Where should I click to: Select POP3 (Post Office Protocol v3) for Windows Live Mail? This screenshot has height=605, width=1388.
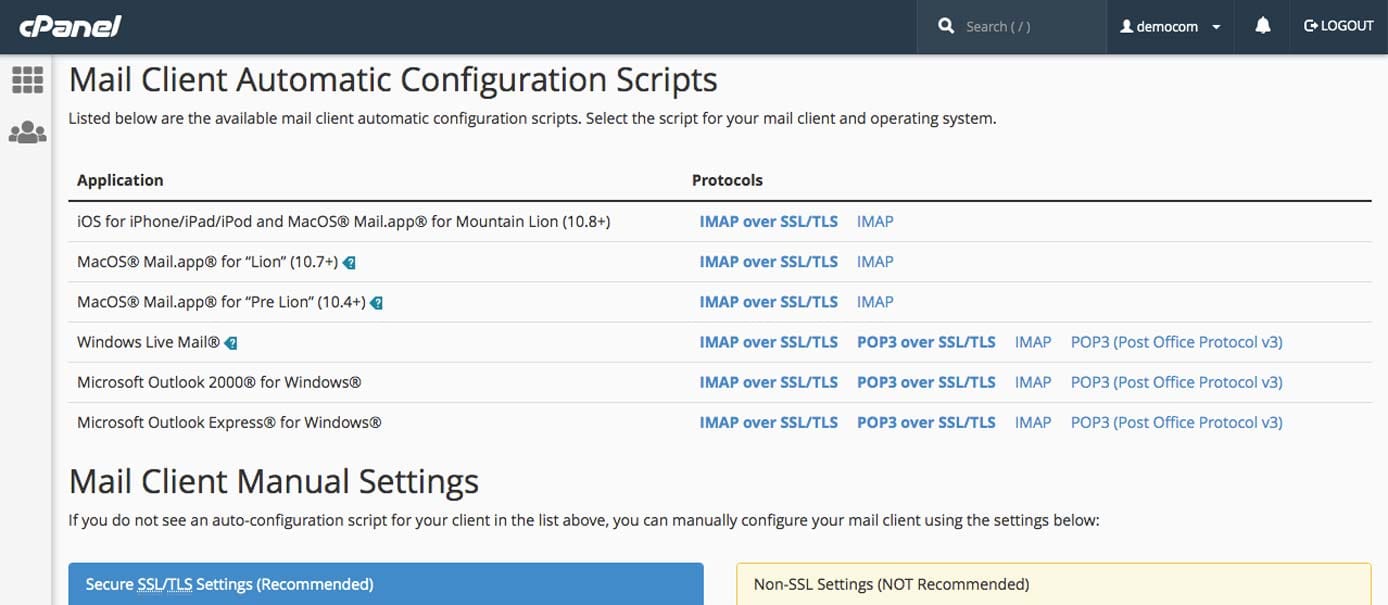tap(1176, 342)
